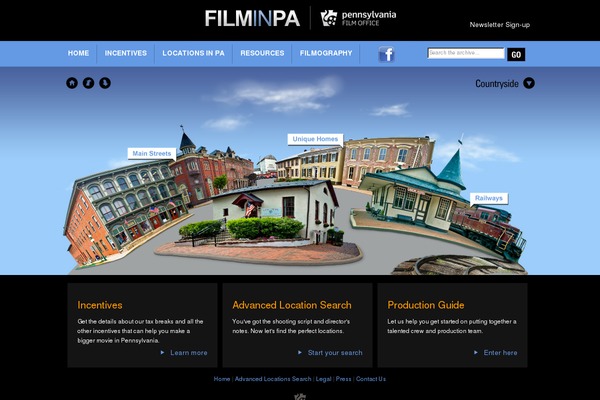Viewport: 600px width, 400px height.
Task: Click the footer Contact Us link
Action: click(371, 379)
